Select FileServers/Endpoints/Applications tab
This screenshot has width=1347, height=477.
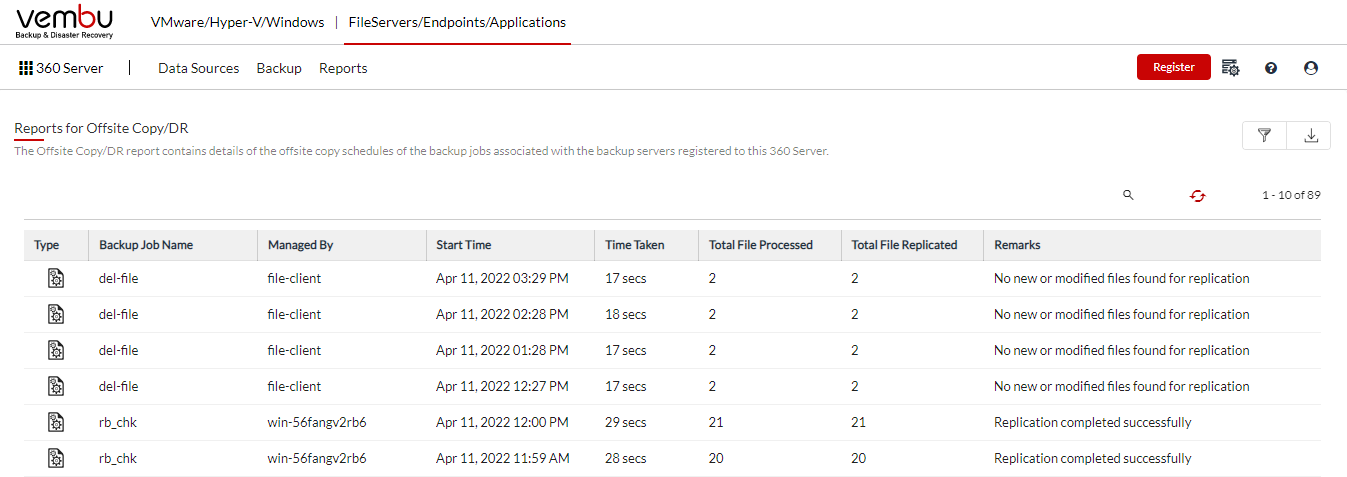coord(457,22)
